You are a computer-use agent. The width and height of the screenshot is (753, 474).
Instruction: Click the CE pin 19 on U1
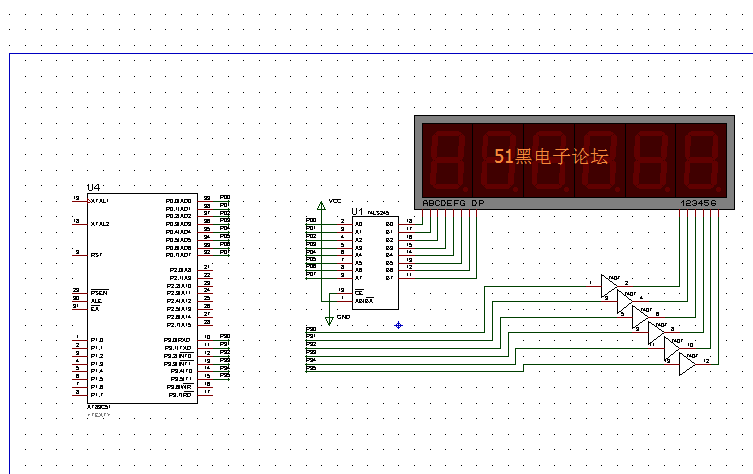[344, 293]
